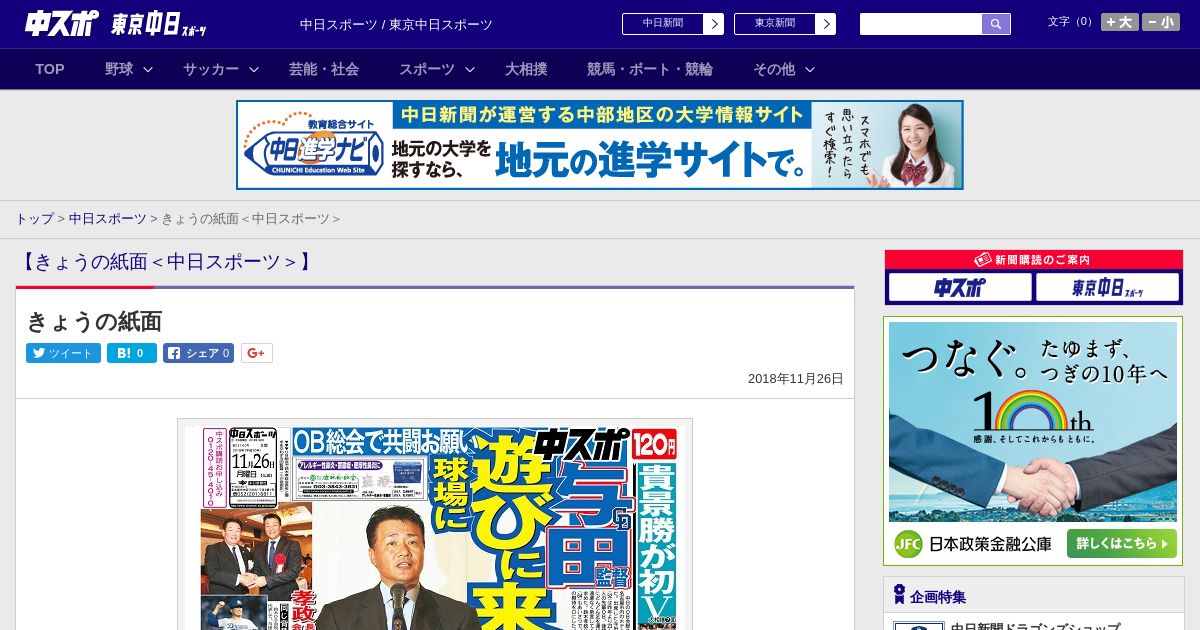The height and width of the screenshot is (630, 1200).
Task: Share via the Twitter ツイート button
Action: 63,353
